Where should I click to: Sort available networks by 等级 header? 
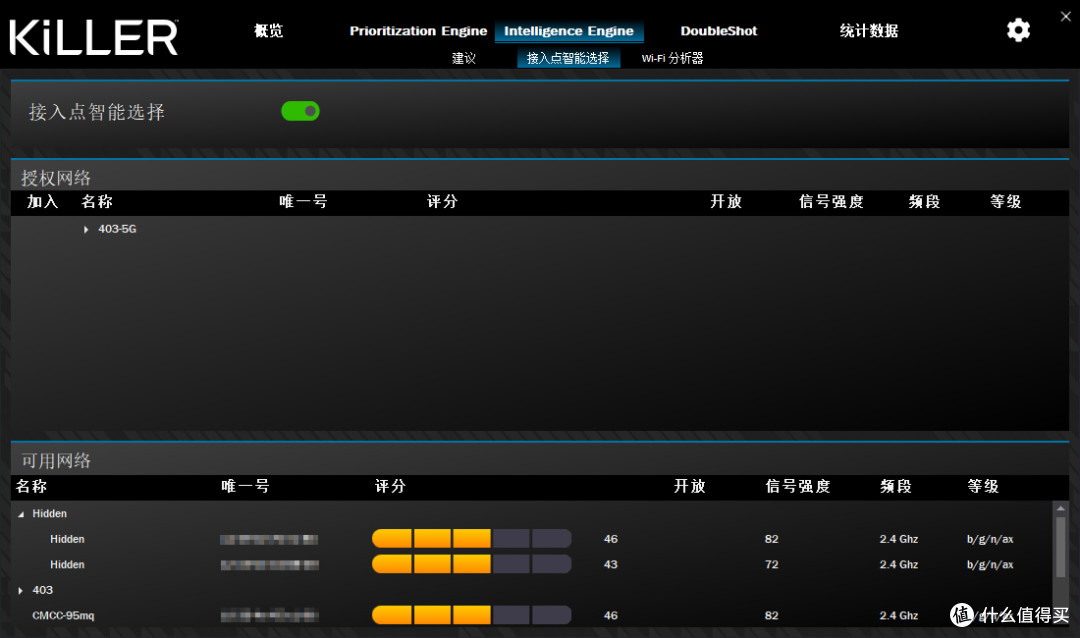(983, 486)
